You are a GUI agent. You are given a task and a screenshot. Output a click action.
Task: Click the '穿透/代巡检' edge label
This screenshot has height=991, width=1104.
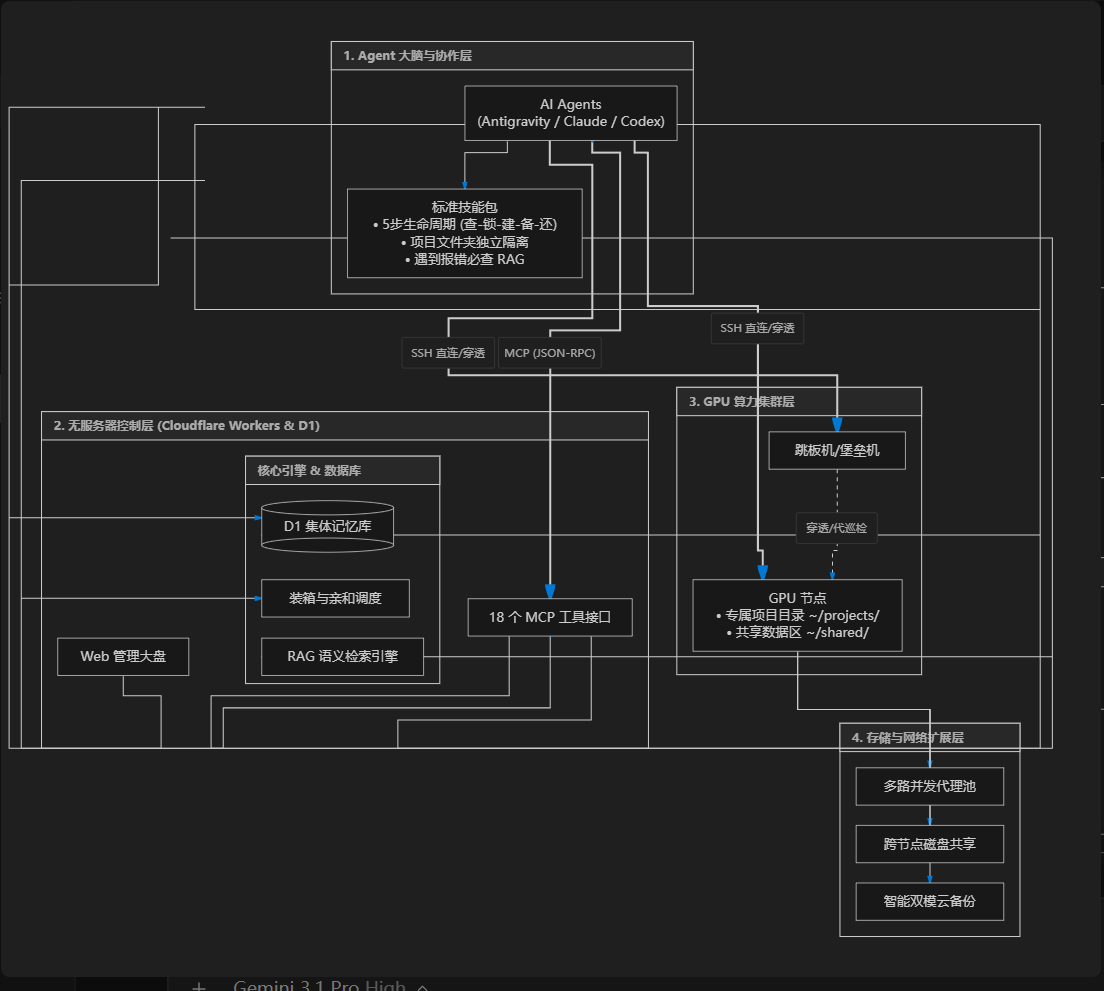click(836, 528)
